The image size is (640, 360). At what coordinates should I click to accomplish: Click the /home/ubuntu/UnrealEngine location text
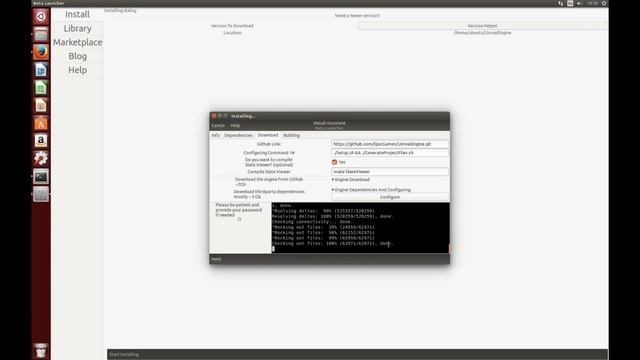(x=482, y=33)
